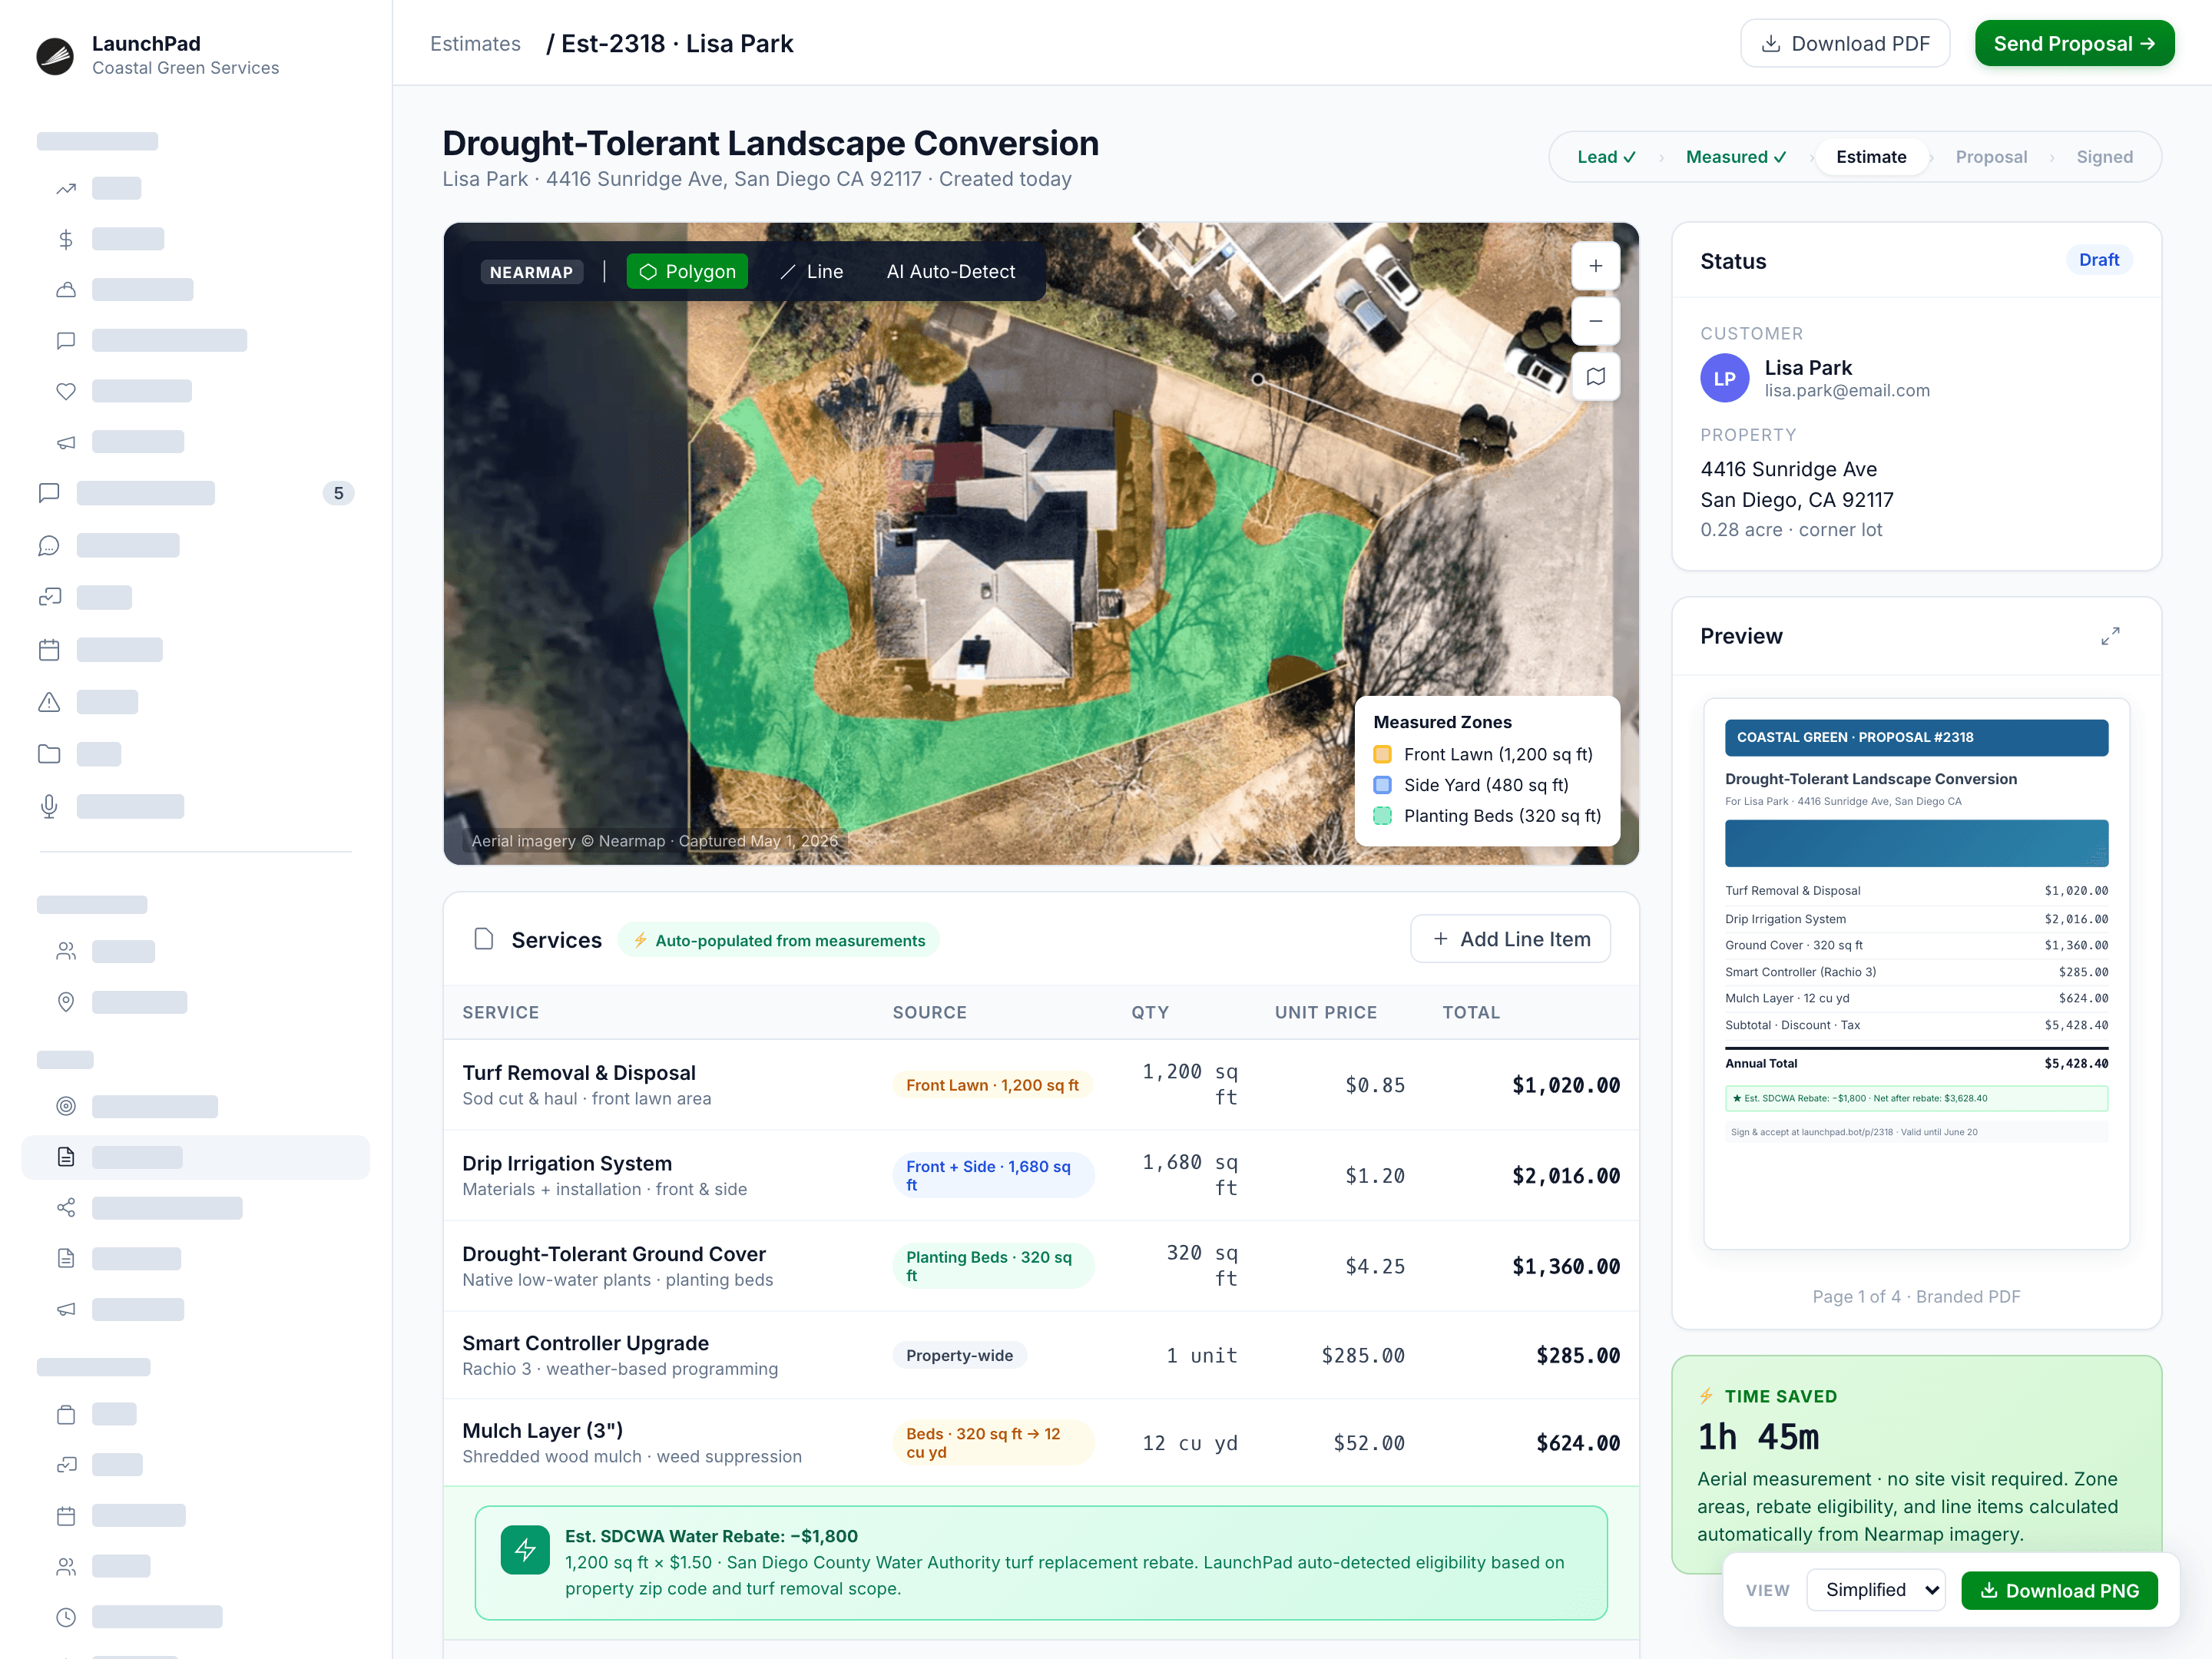The width and height of the screenshot is (2212, 1659).
Task: Open the sidebar folder icon item
Action: coord(49,754)
